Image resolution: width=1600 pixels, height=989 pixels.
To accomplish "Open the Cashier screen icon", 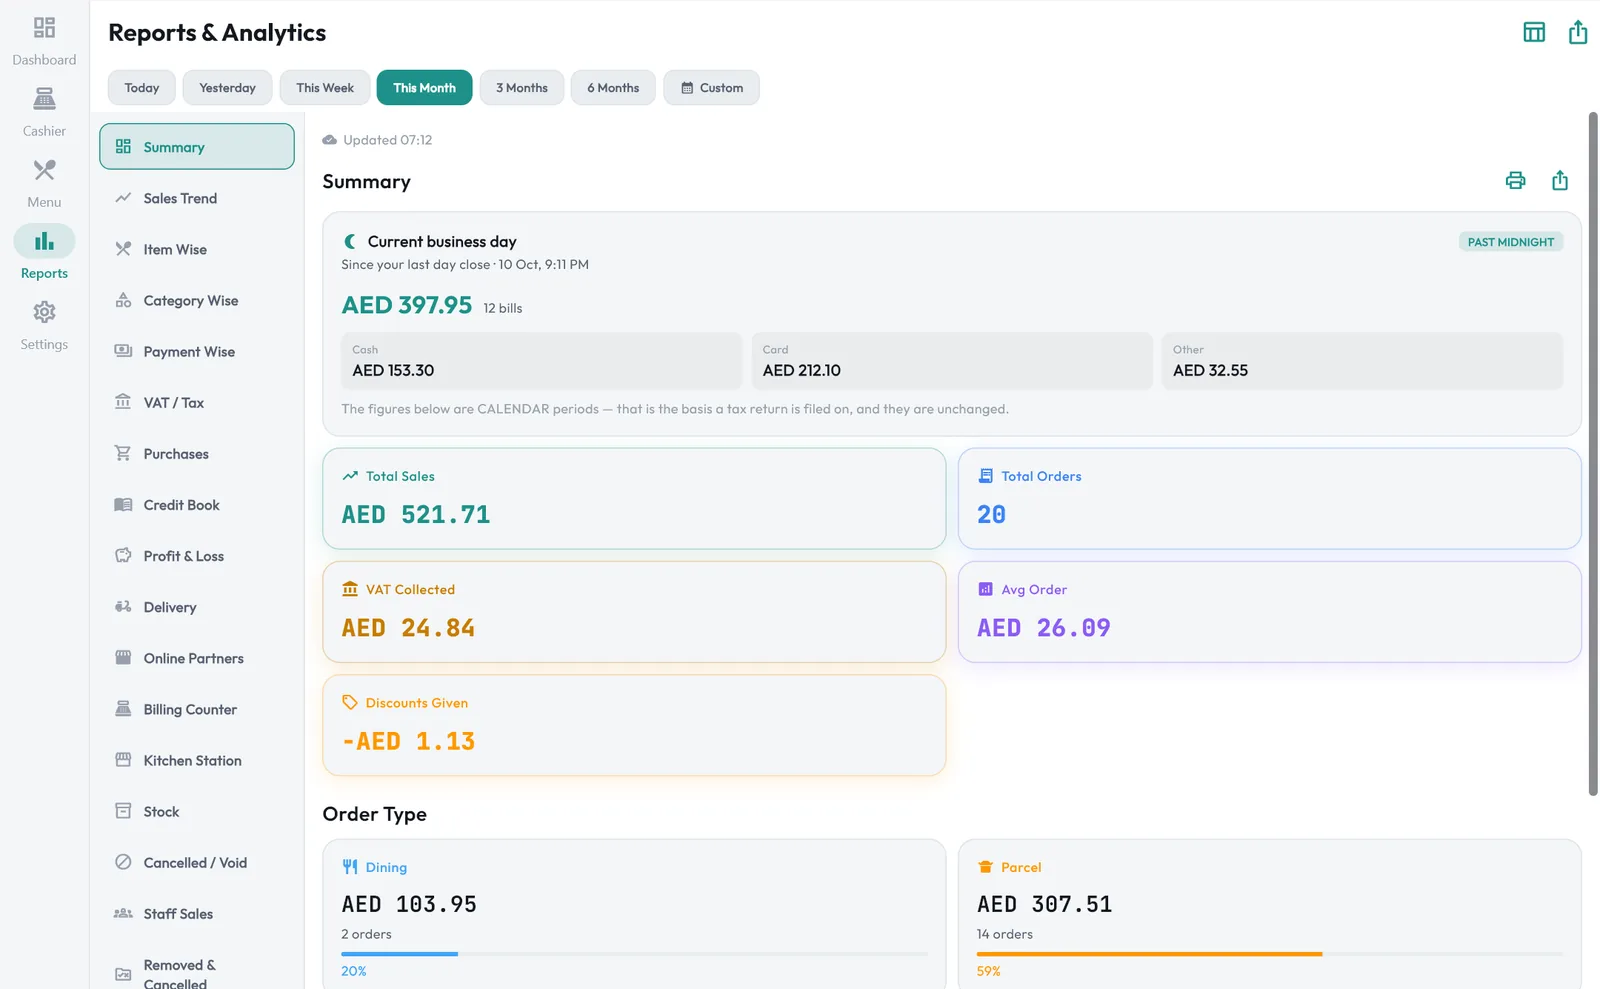I will [44, 99].
